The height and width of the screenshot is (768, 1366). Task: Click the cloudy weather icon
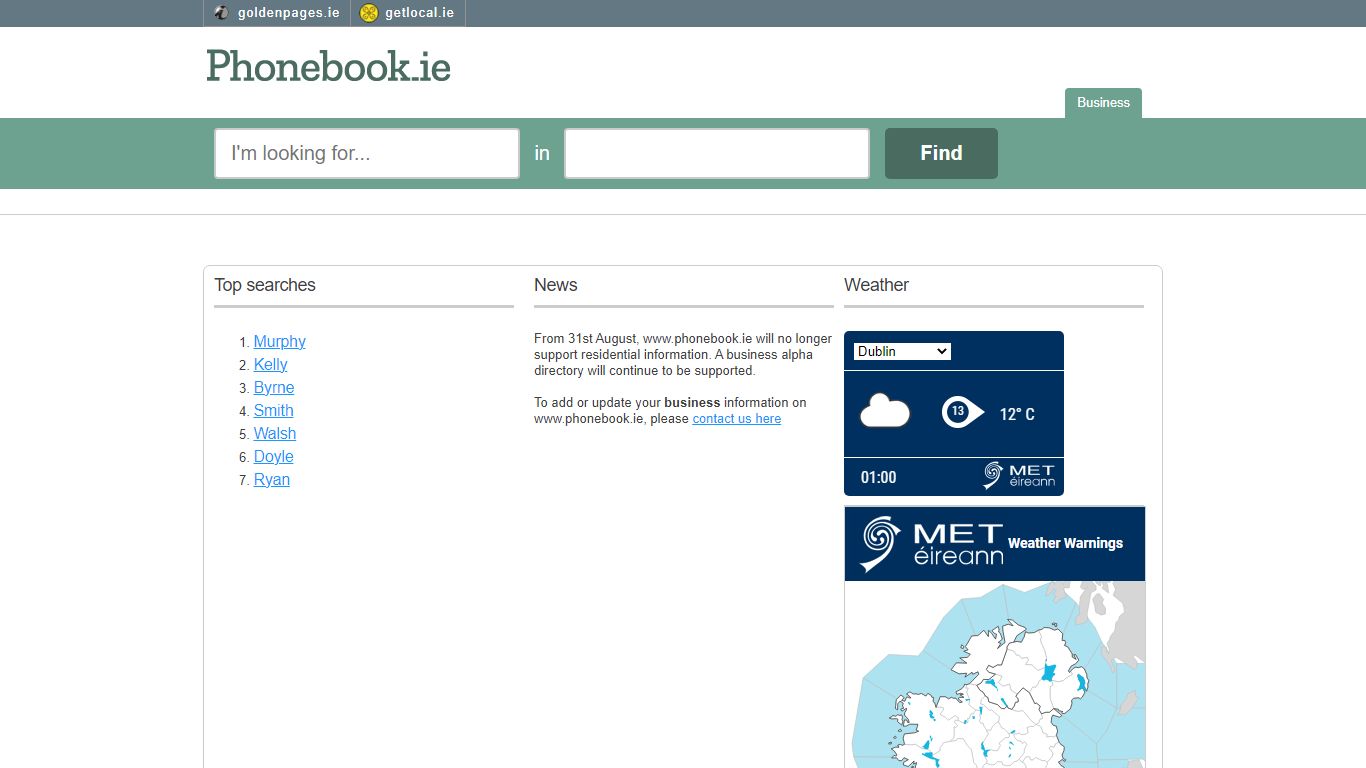click(885, 412)
